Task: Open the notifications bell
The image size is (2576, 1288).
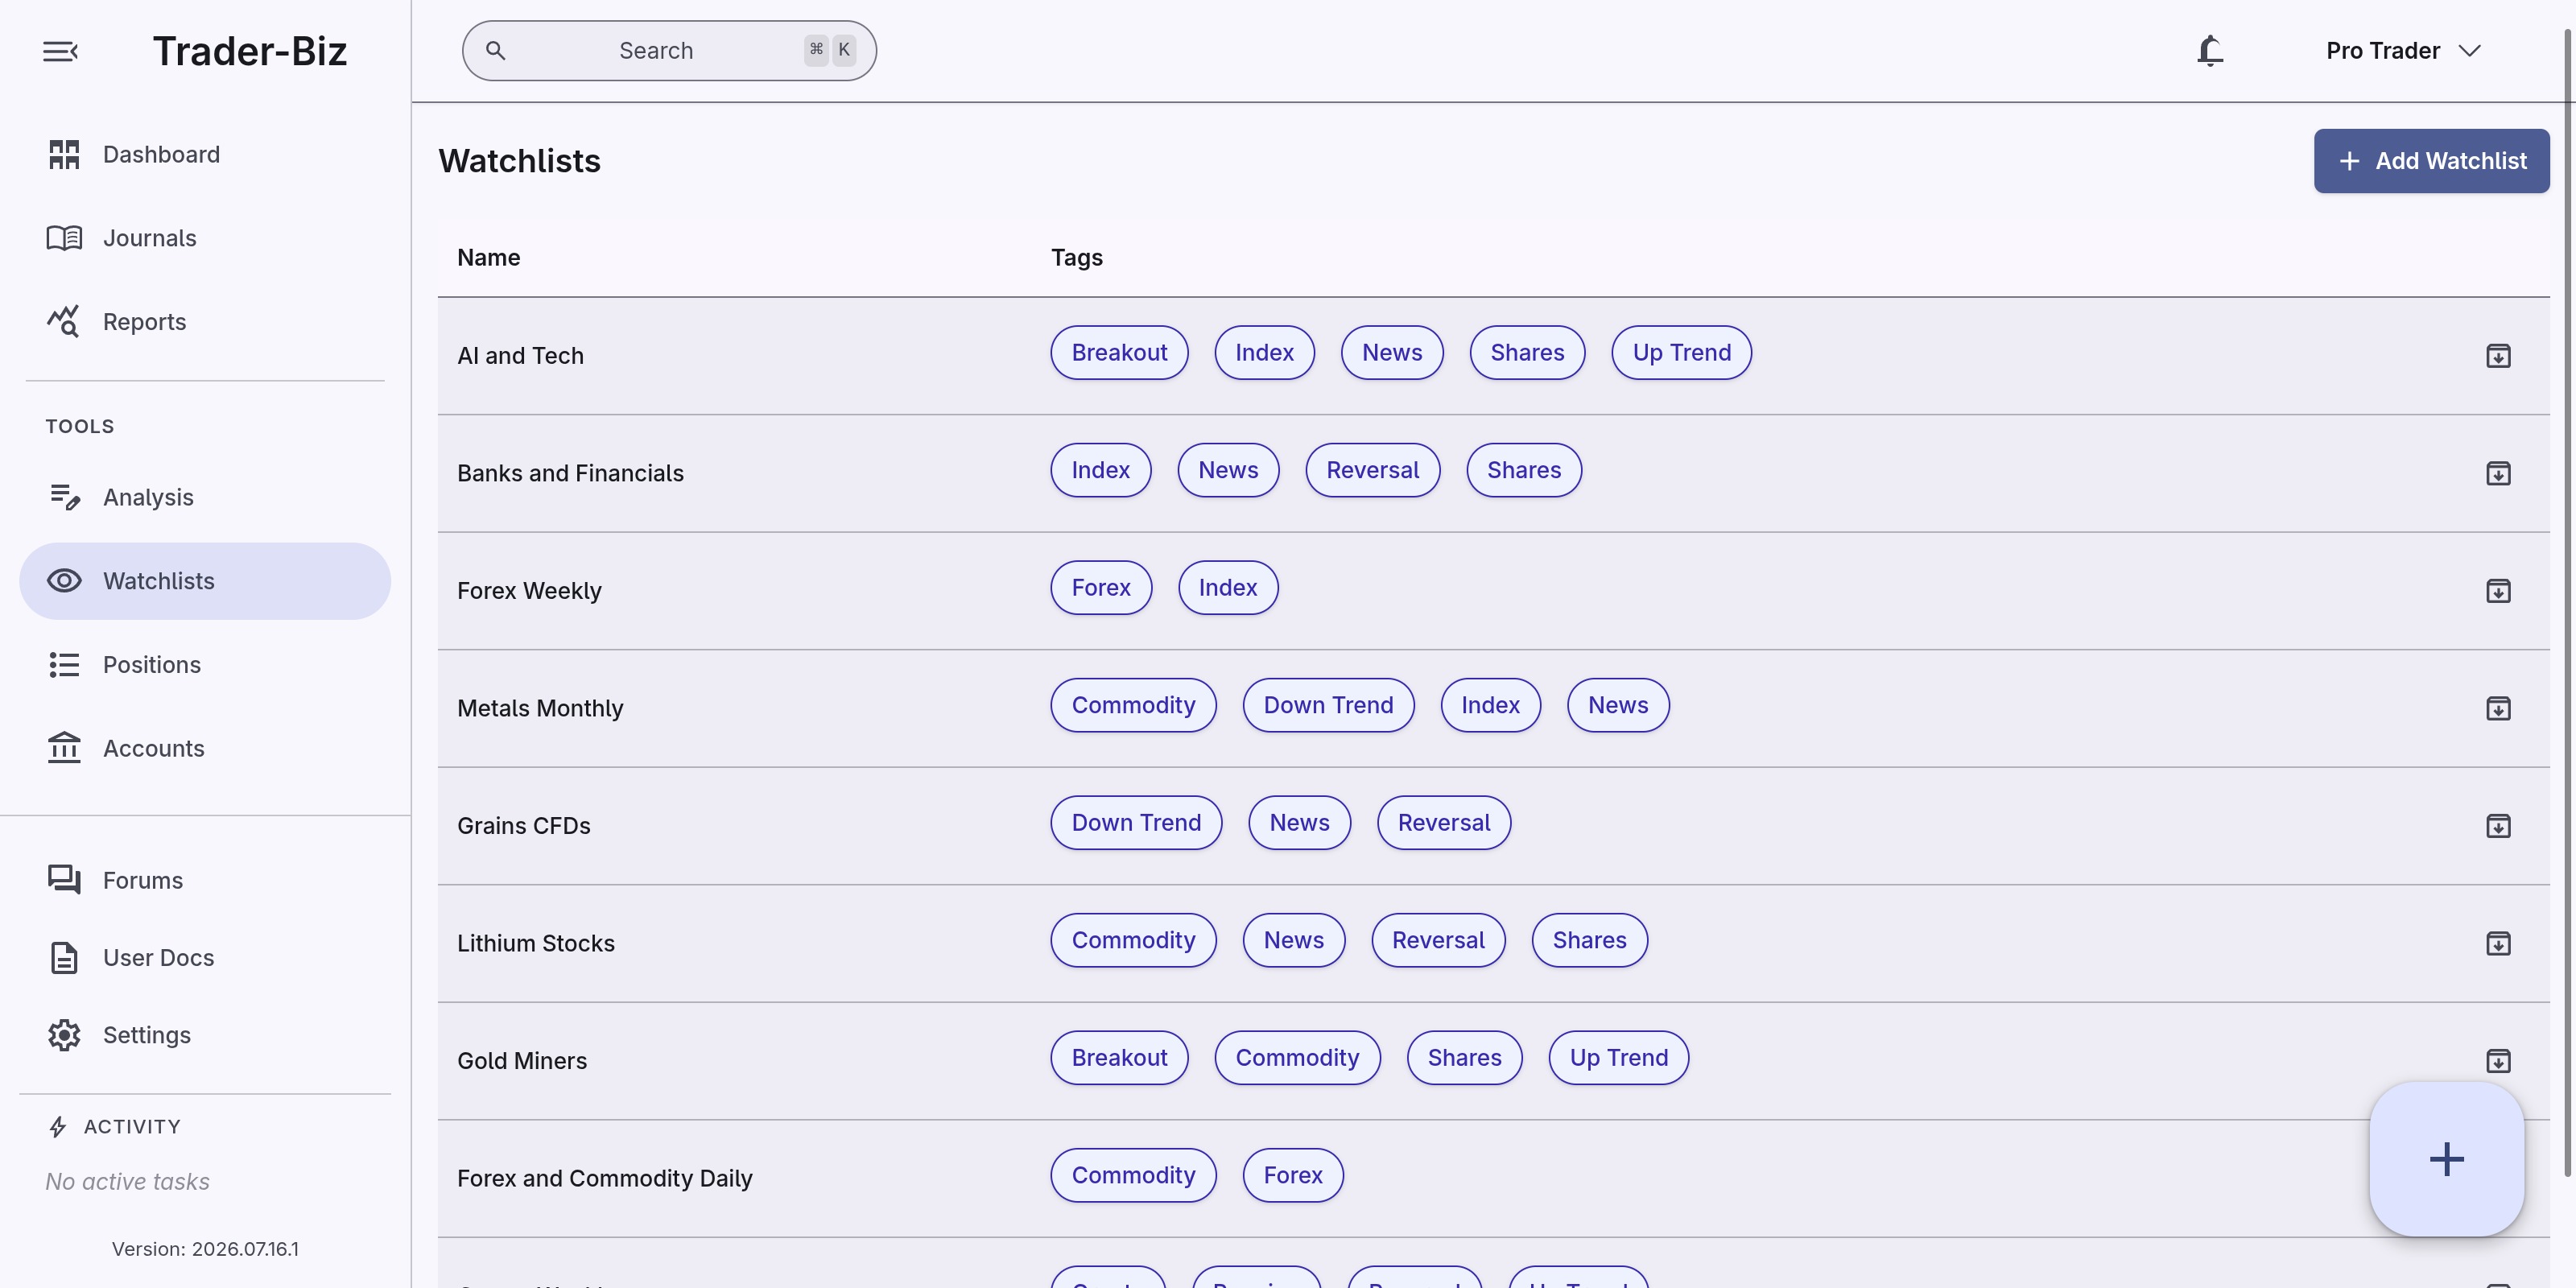Action: pos(2210,50)
